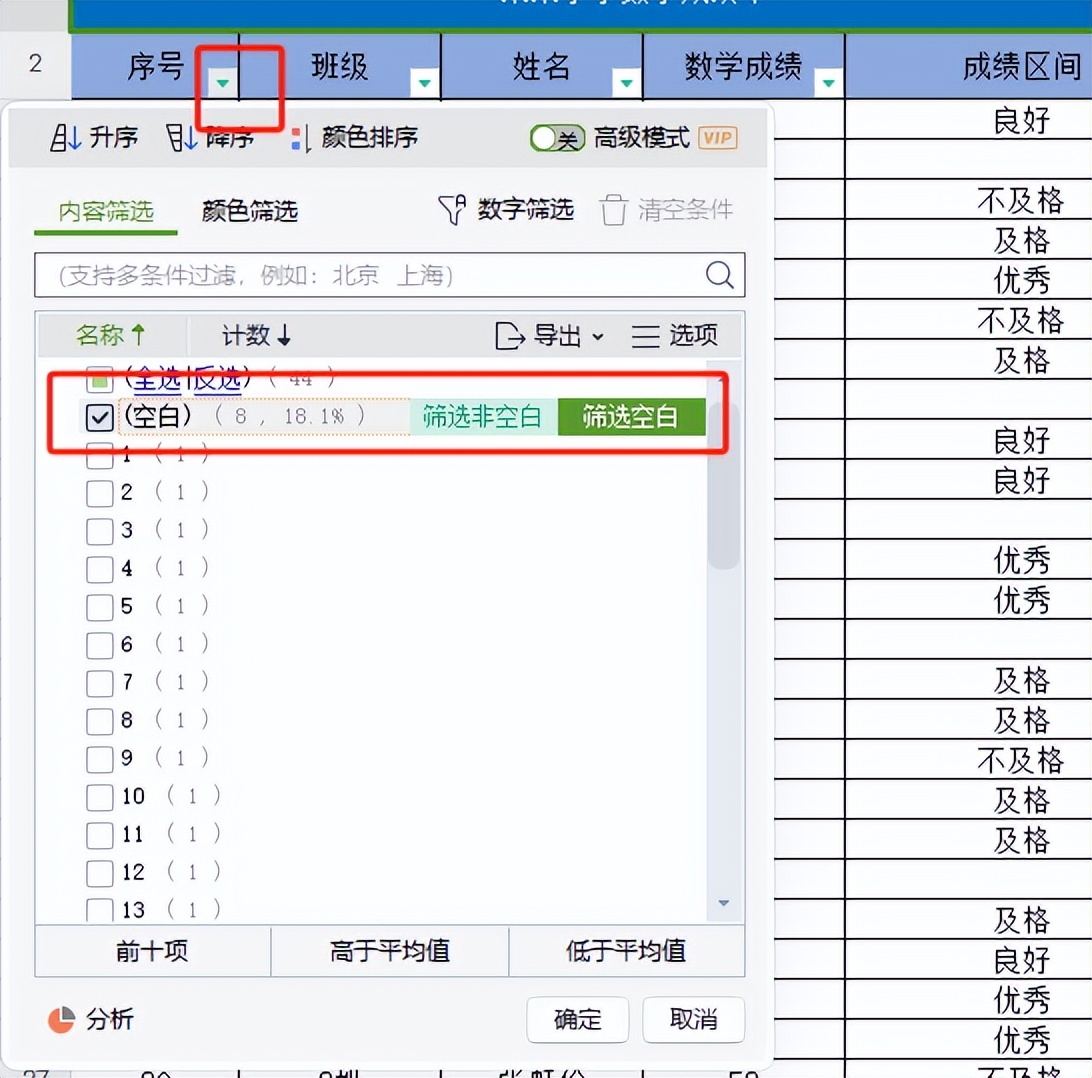Switch to 颜色筛选 tab

pyautogui.click(x=249, y=211)
